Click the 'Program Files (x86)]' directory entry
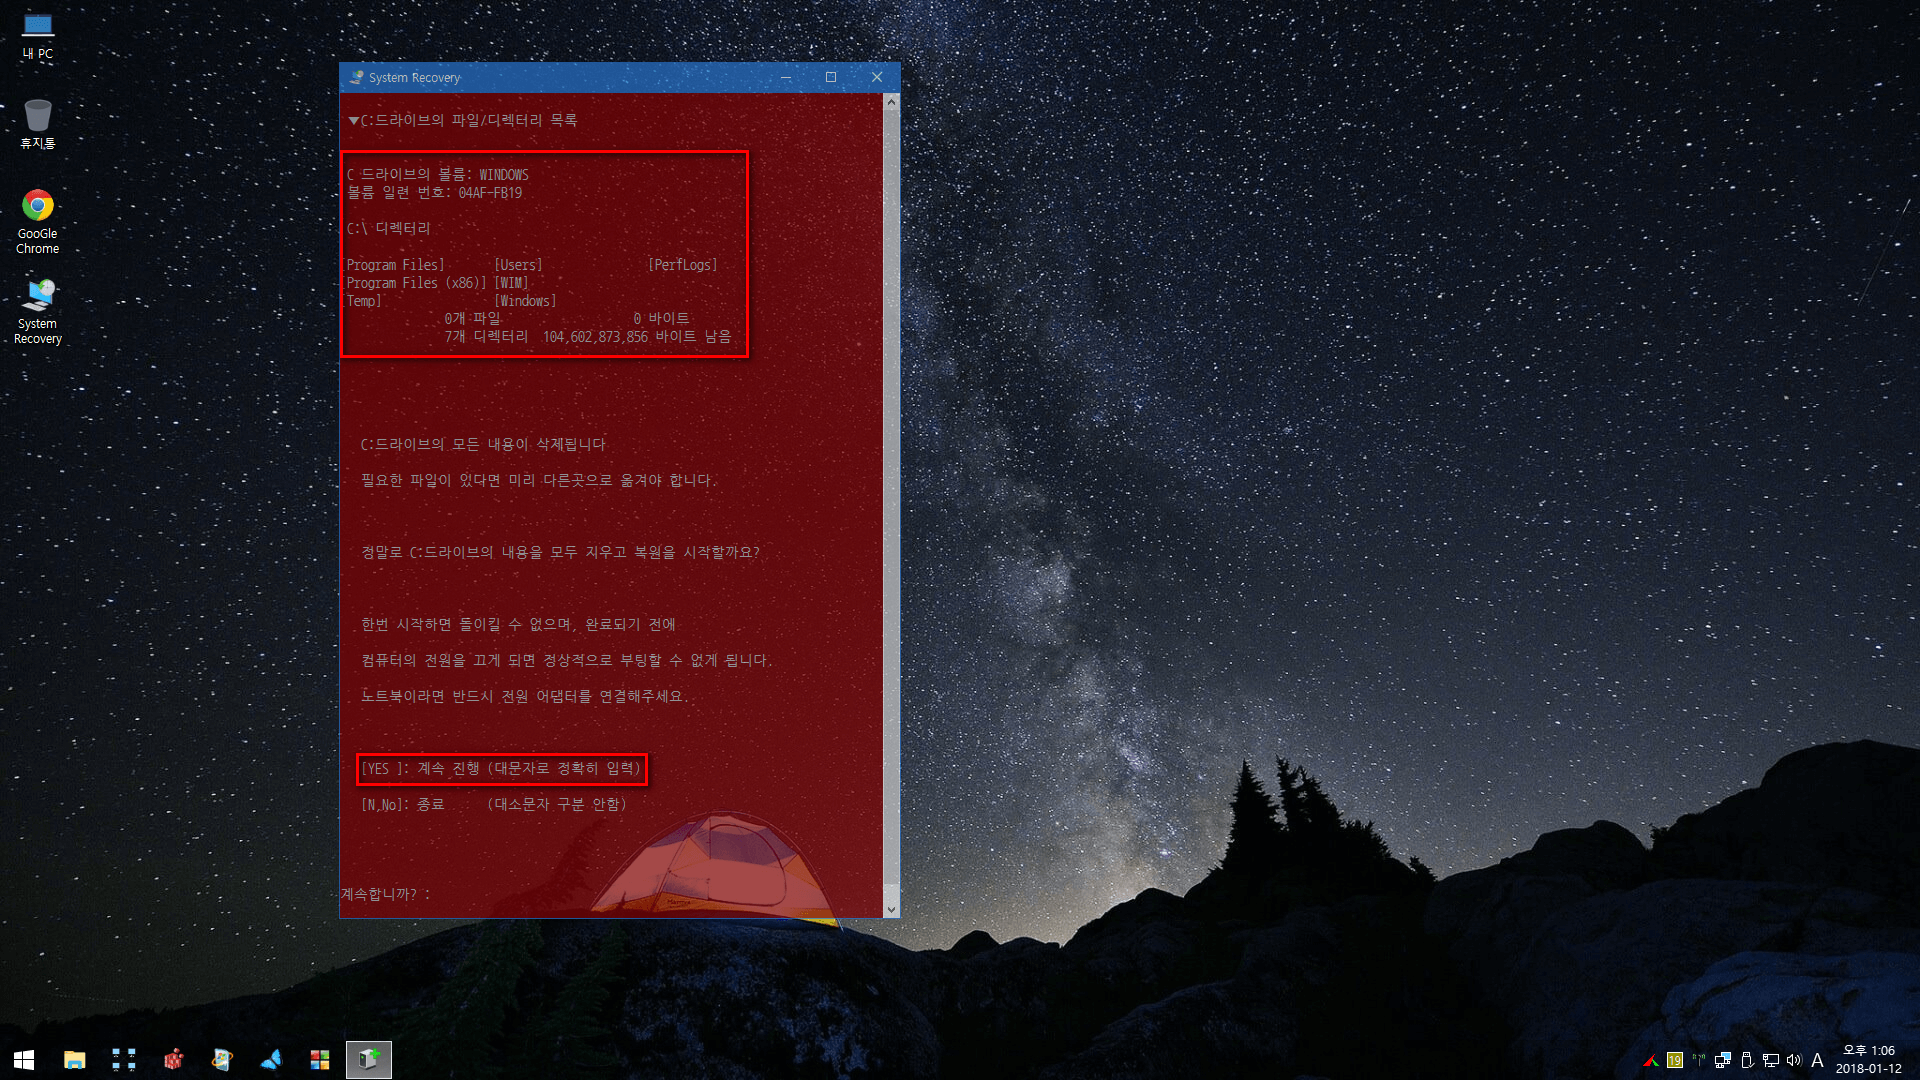Image resolution: width=1920 pixels, height=1080 pixels. pyautogui.click(x=416, y=283)
